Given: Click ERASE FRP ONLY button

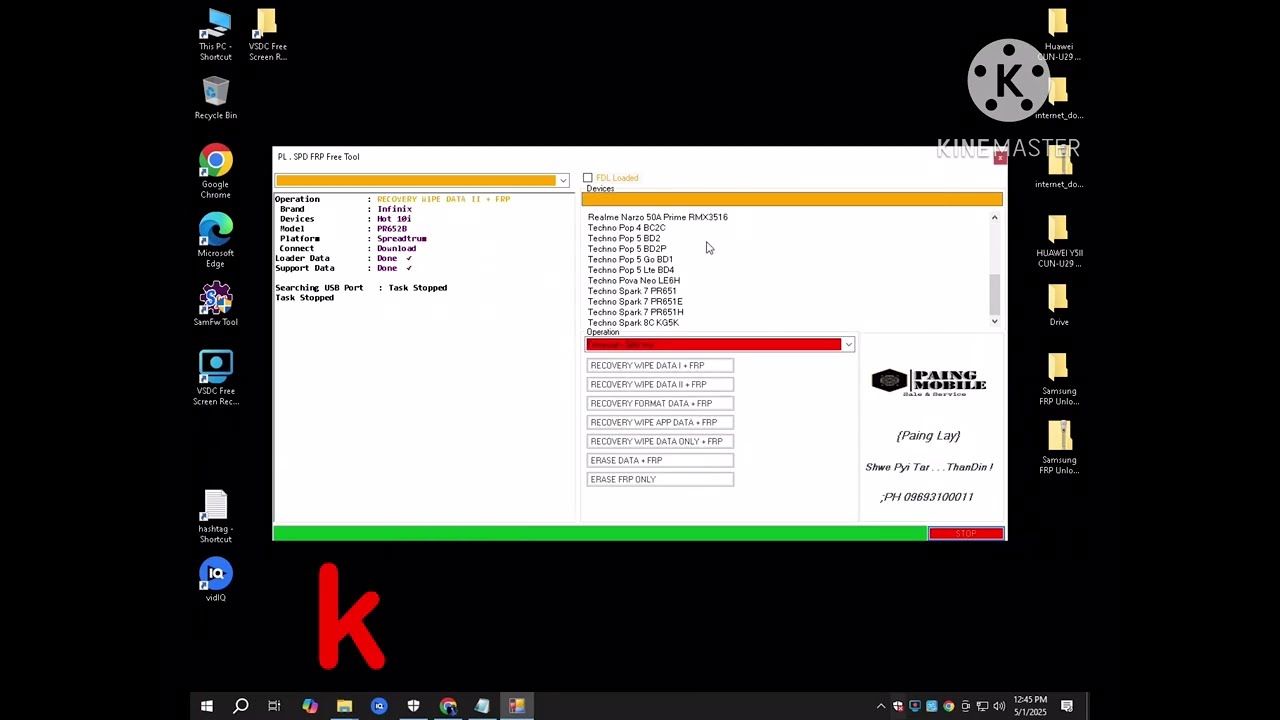Looking at the screenshot, I should pyautogui.click(x=660, y=479).
